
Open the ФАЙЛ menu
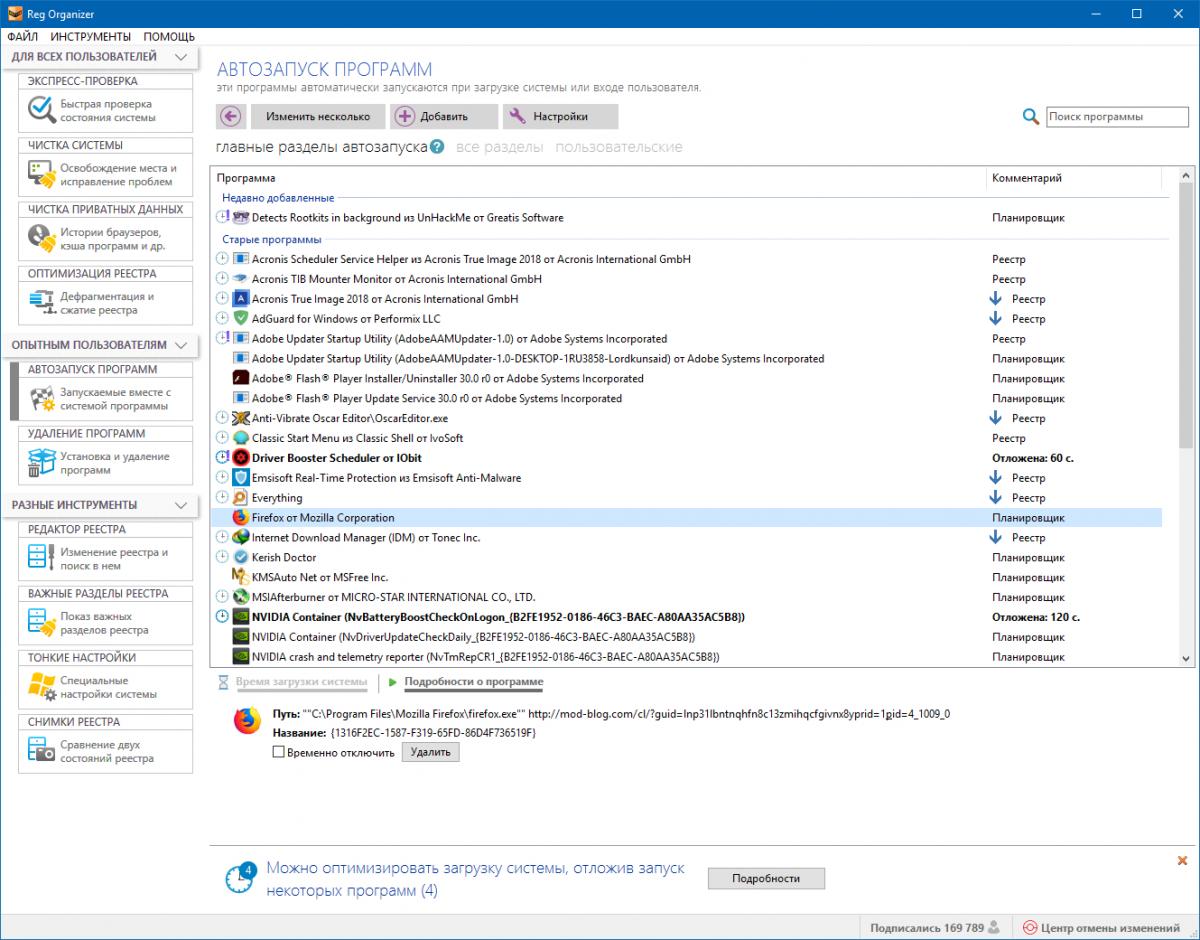coord(22,36)
